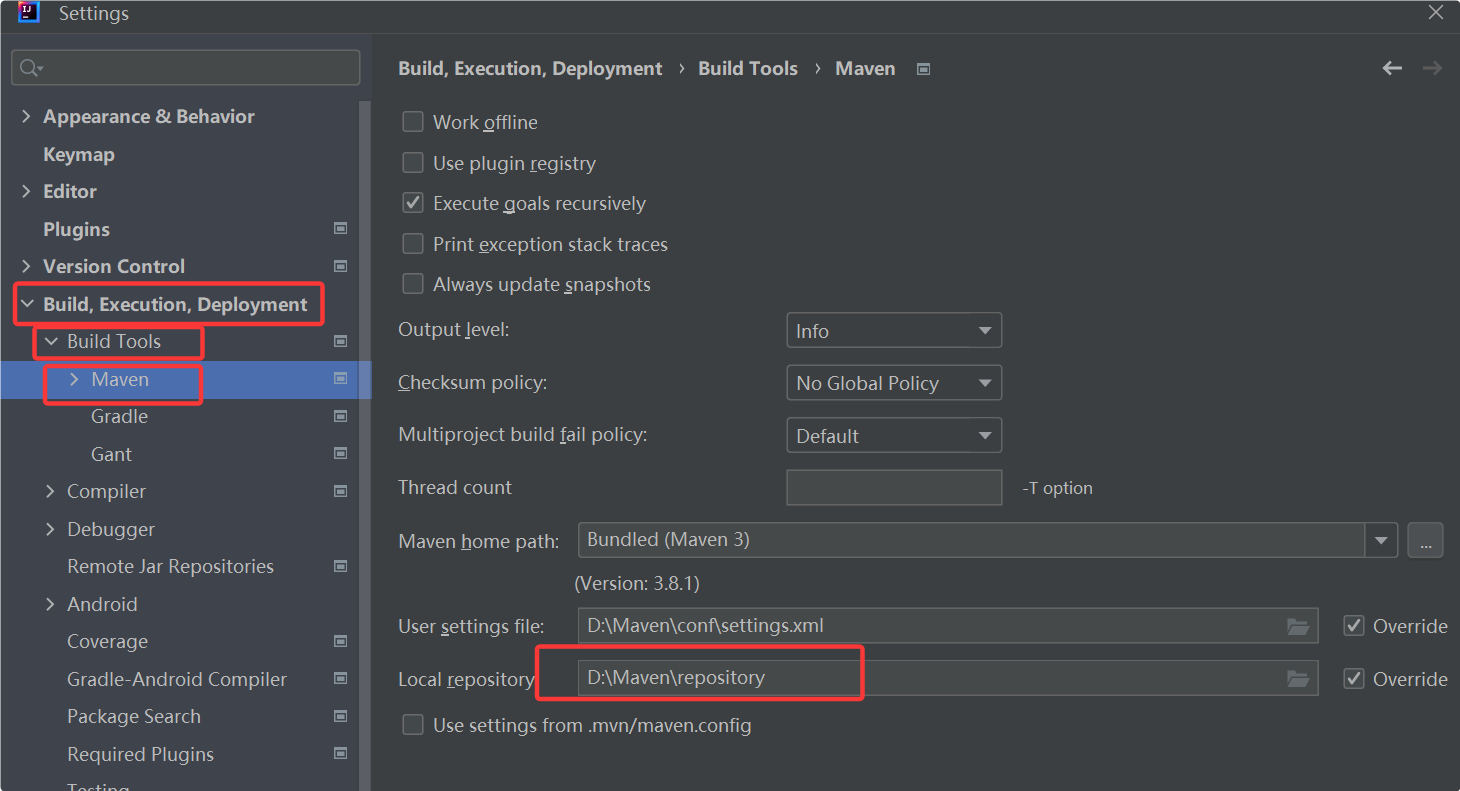
Task: Open Required Plugins settings
Action: tap(140, 754)
